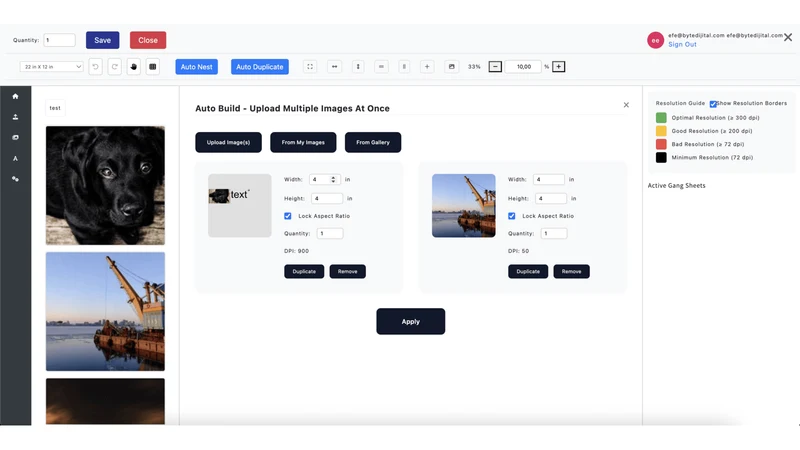Click the zoom percentage input field
This screenshot has height=450, width=800.
(x=523, y=67)
